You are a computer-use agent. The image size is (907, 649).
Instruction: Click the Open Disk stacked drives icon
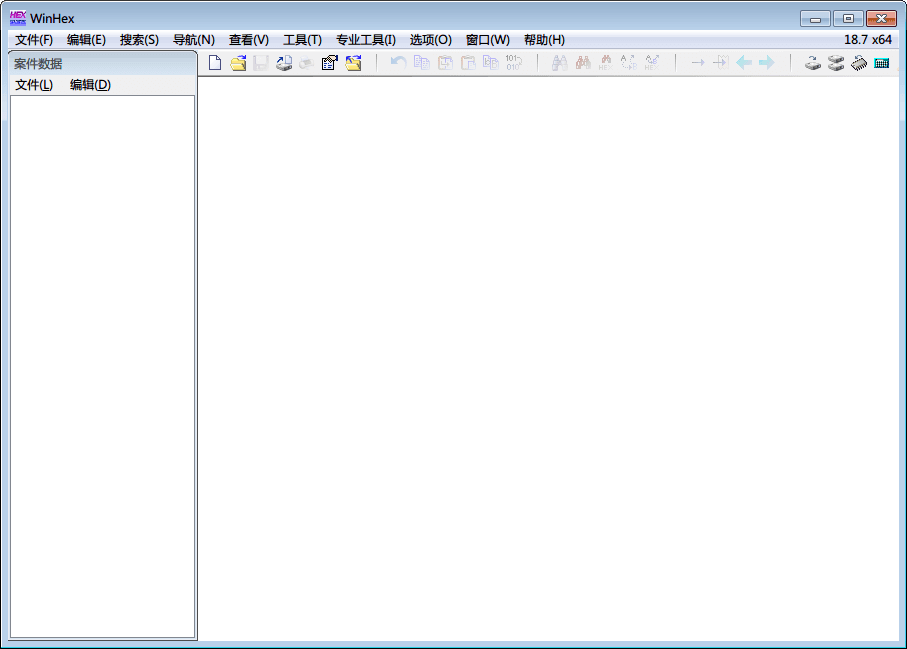(x=836, y=62)
